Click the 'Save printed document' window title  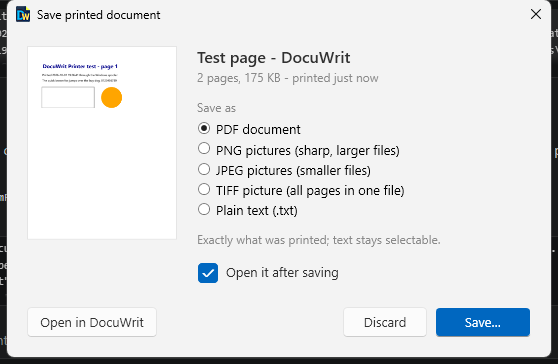click(99, 15)
